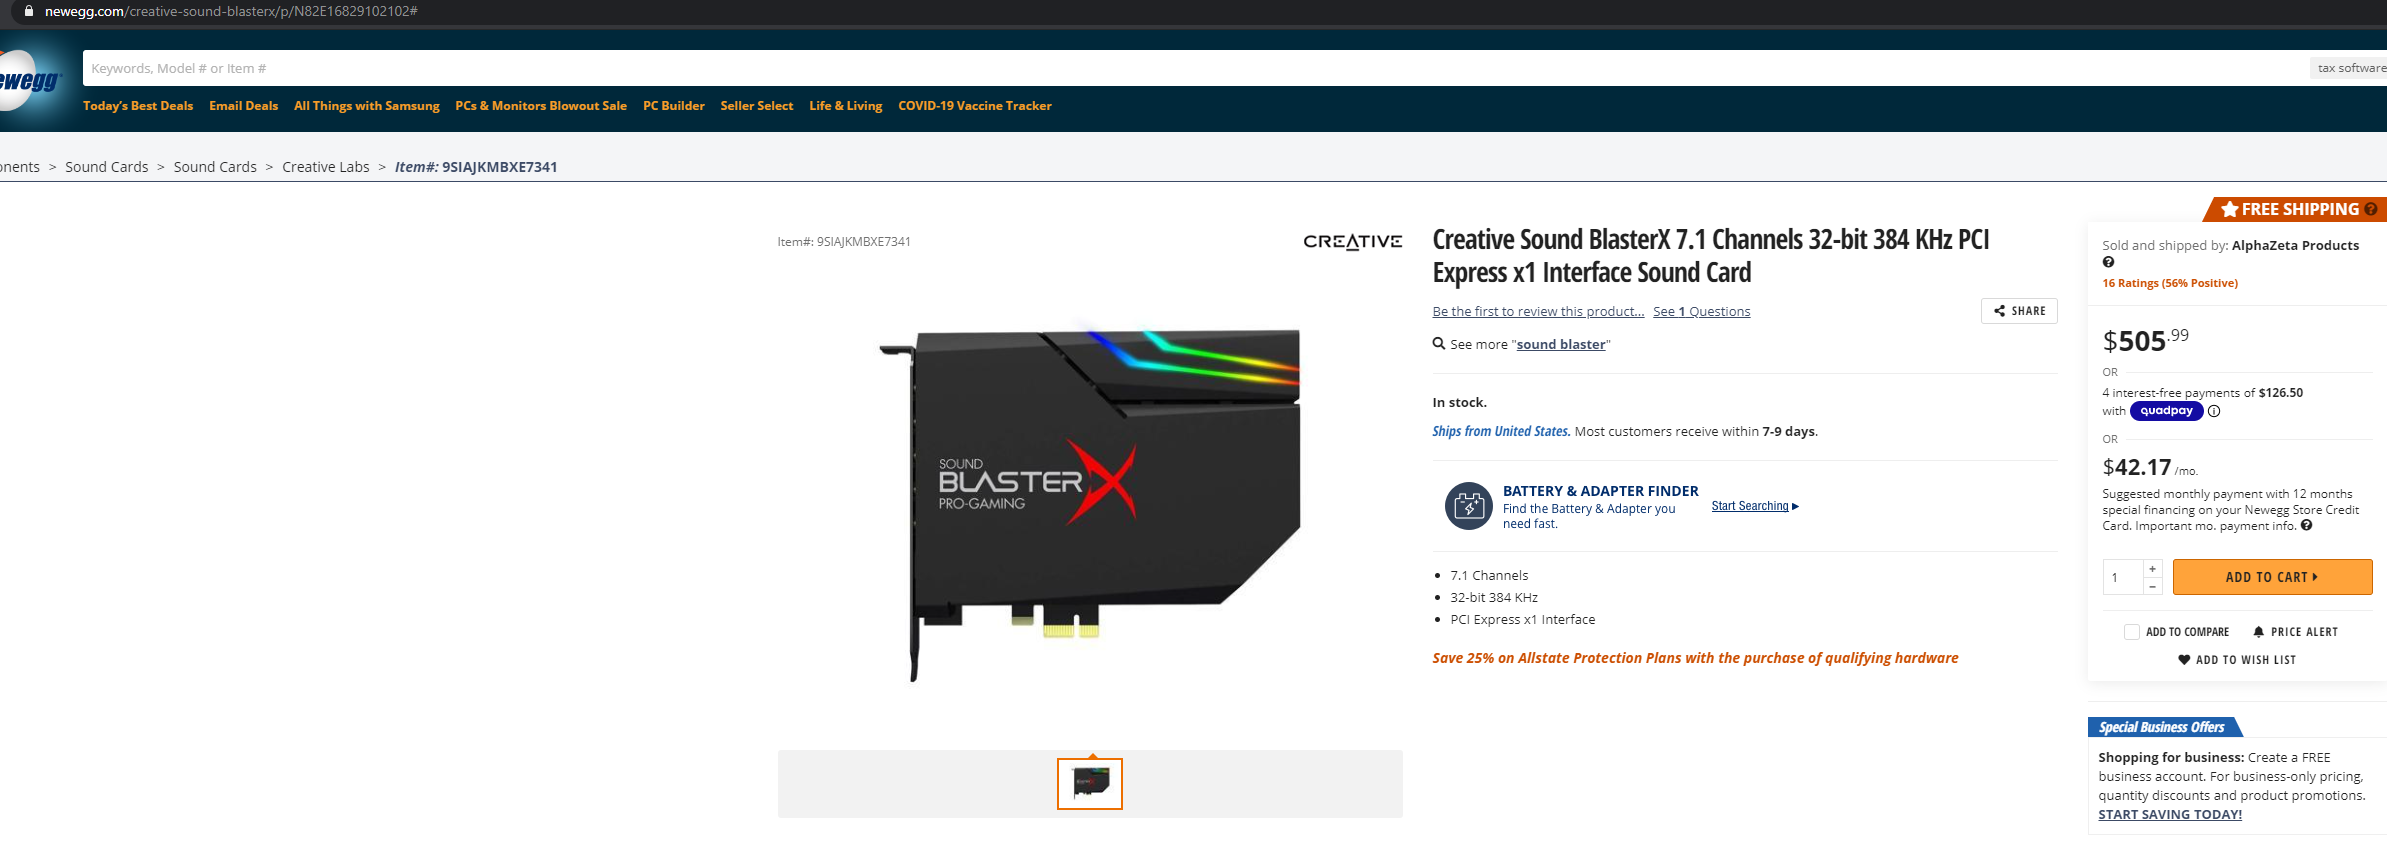
Task: Click the wish list heart icon
Action: pos(2184,660)
